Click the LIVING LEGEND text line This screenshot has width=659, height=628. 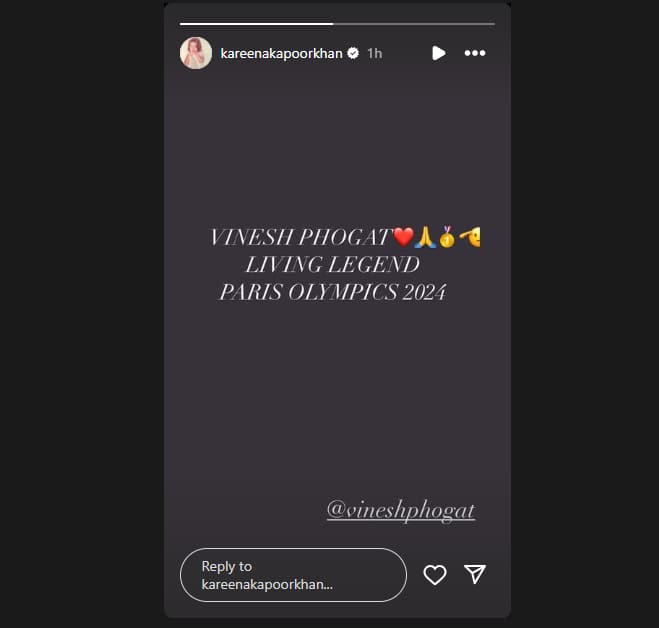[x=332, y=265]
